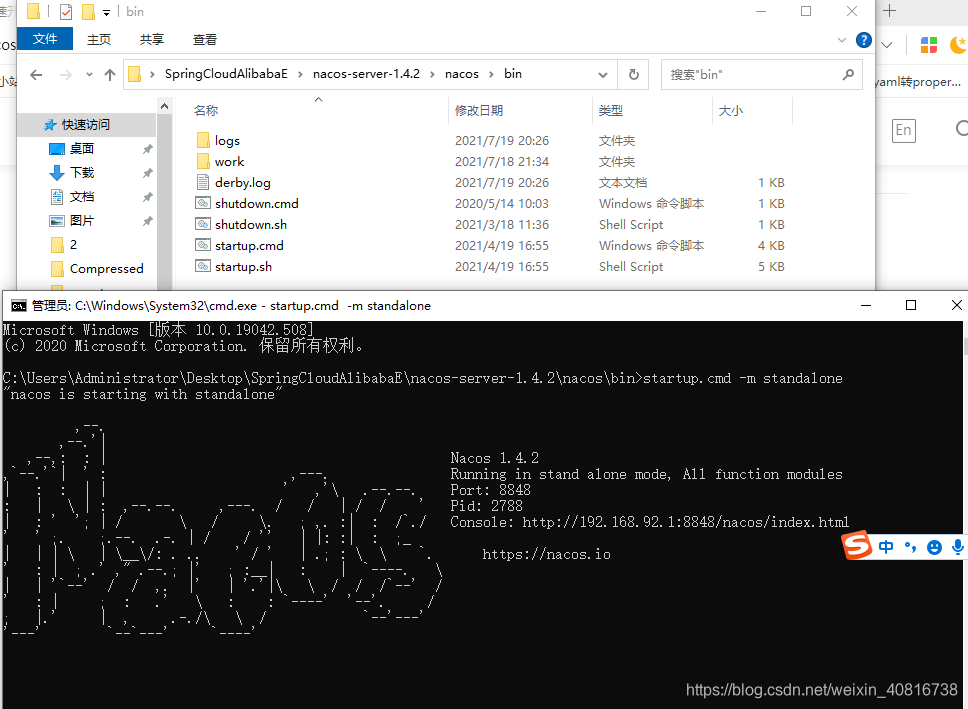This screenshot has height=709, width=968.
Task: Select the startup.cmd file name
Action: tap(249, 246)
